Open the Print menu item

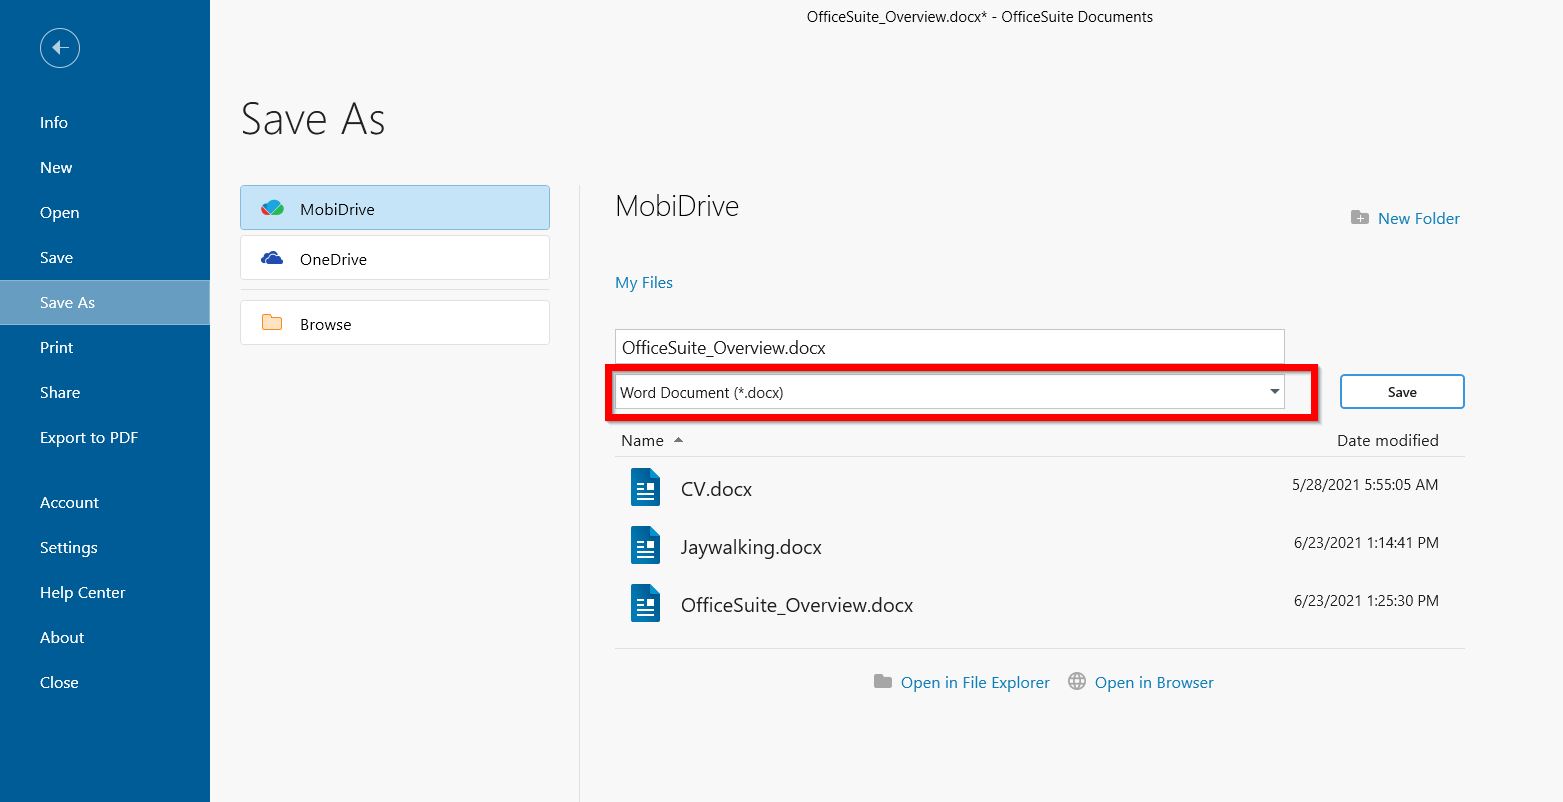[56, 347]
